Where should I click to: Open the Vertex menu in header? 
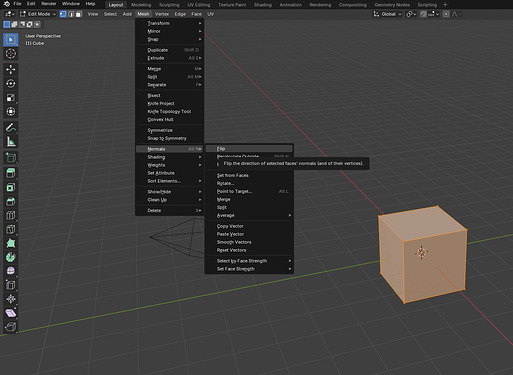(162, 14)
